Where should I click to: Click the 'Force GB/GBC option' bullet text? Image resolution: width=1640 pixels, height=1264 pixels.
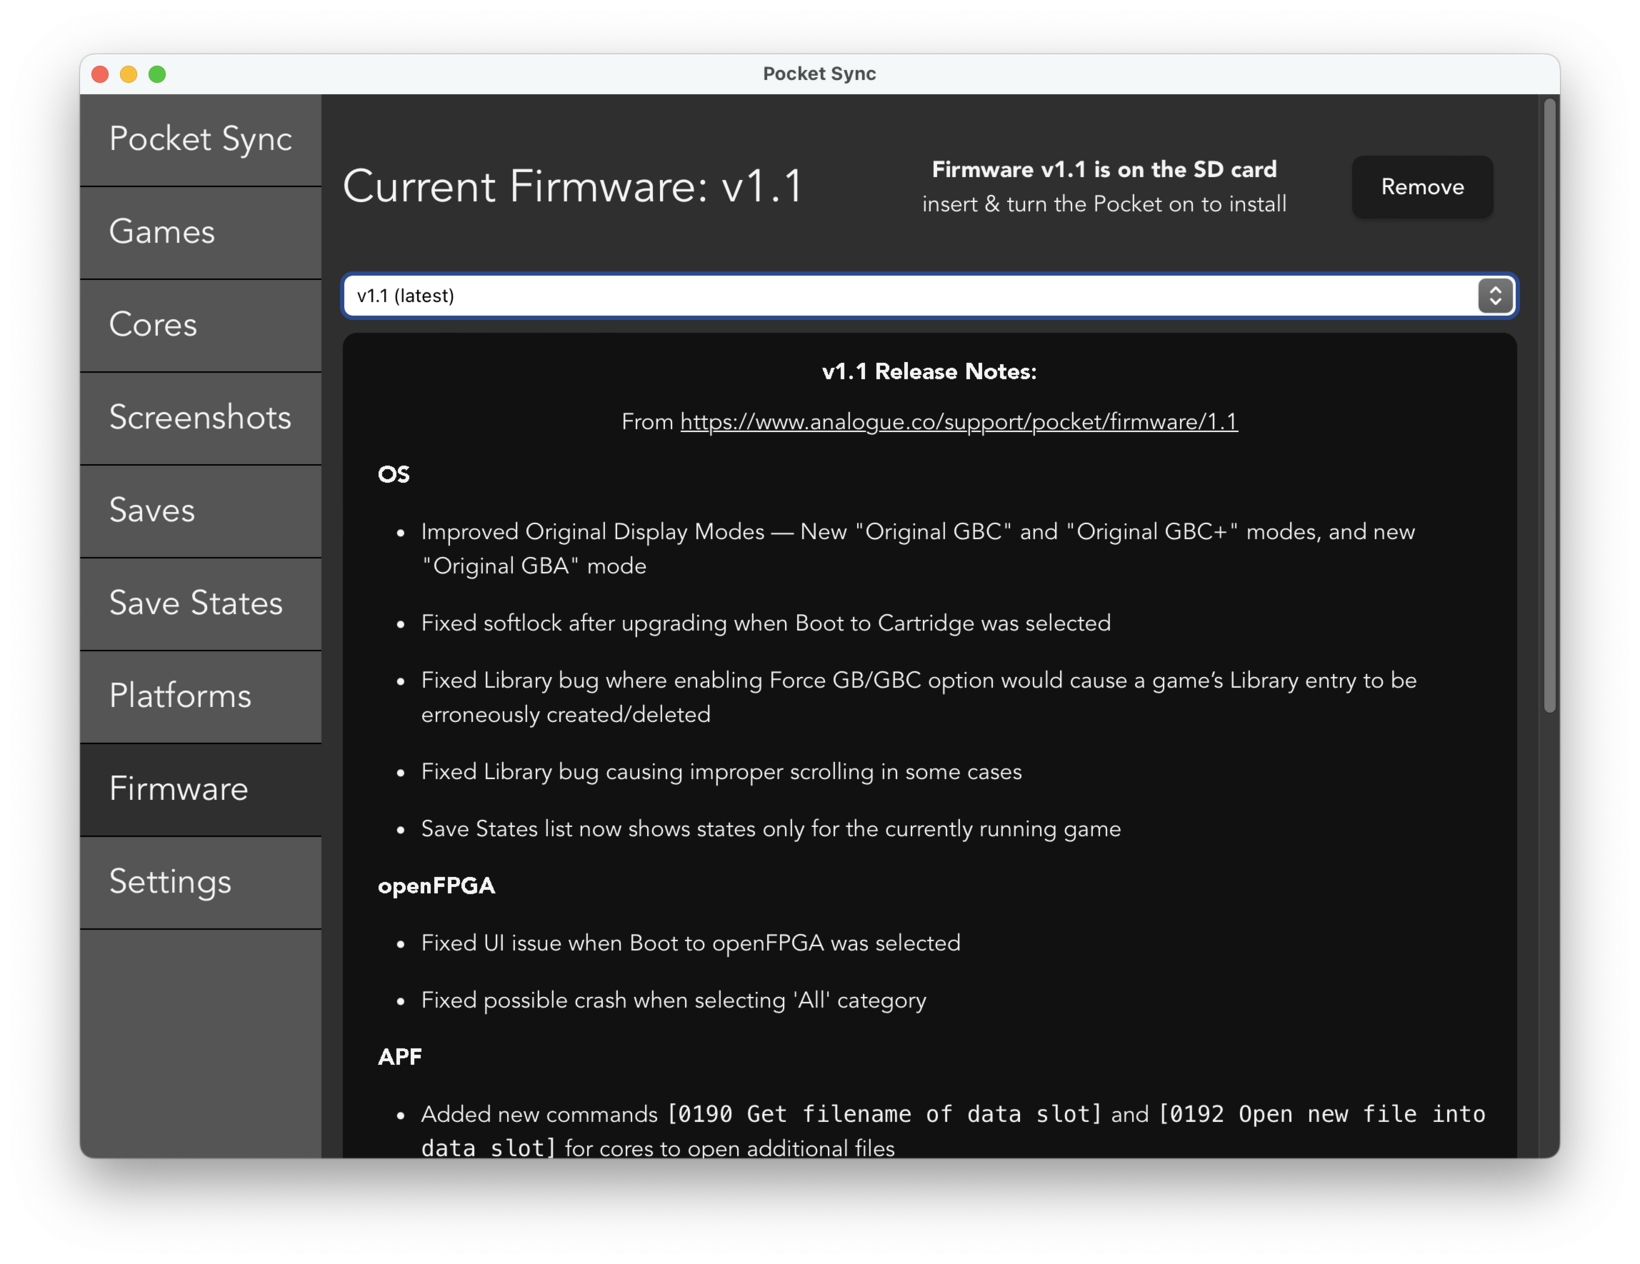click(x=919, y=698)
